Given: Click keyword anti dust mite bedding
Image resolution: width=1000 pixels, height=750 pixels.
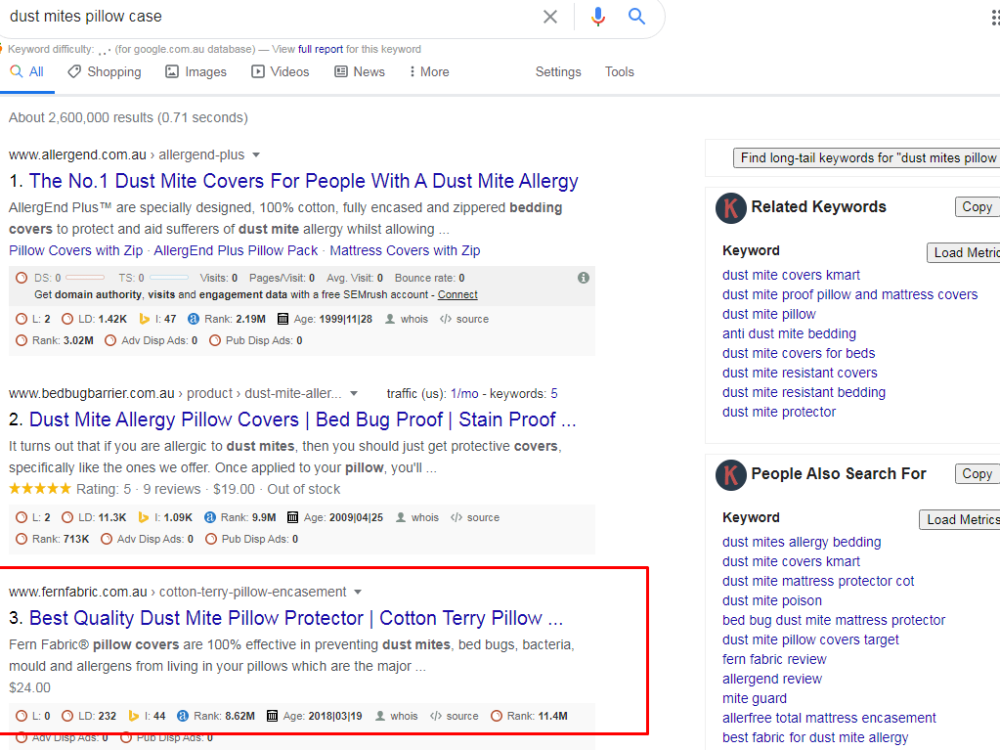Looking at the screenshot, I should [x=789, y=334].
